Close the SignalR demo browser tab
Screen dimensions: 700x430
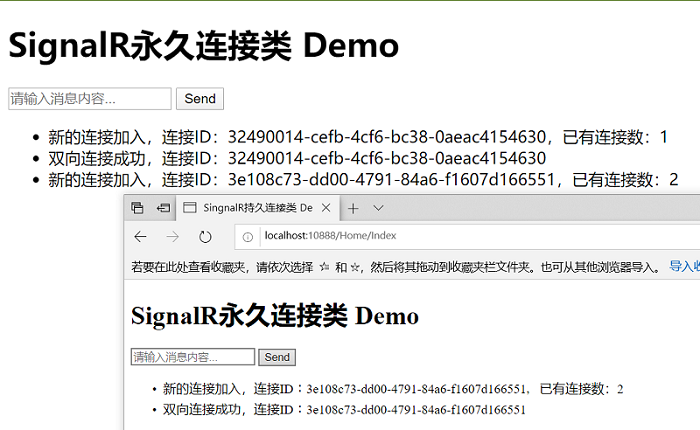326,208
